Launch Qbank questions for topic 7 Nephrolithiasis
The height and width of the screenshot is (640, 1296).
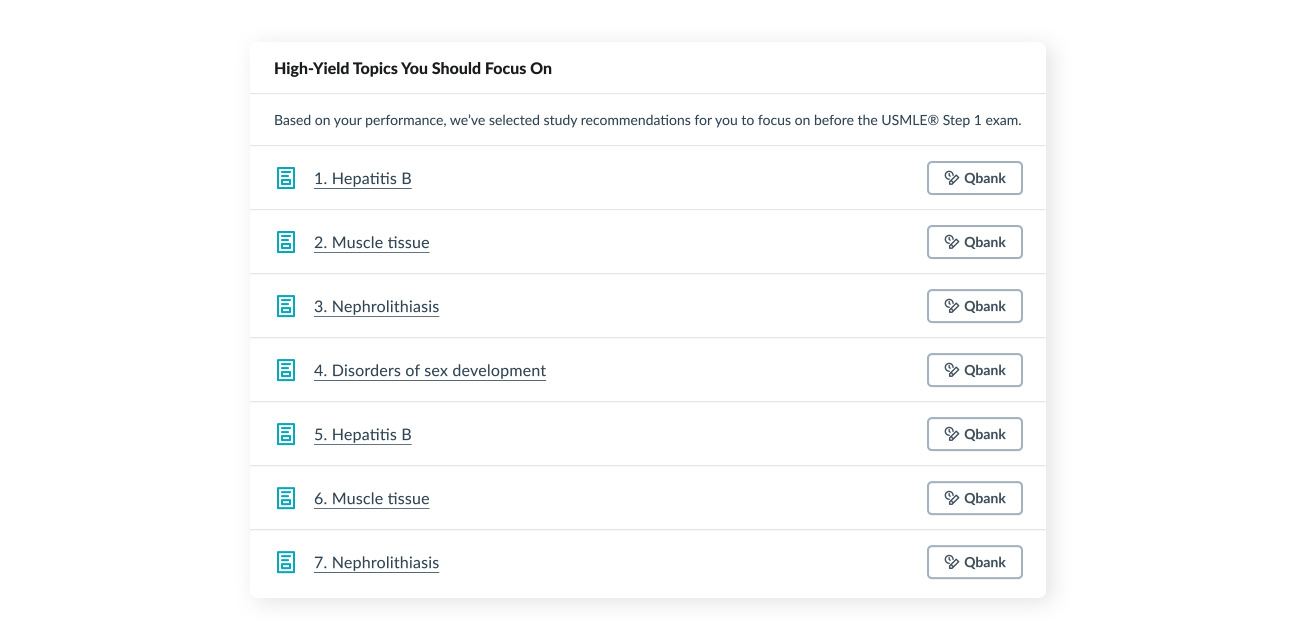point(974,562)
